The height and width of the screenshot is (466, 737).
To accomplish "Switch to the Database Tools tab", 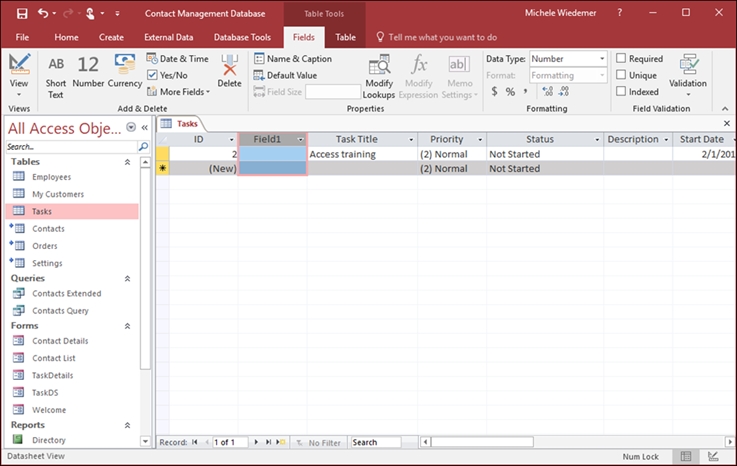I will [242, 37].
